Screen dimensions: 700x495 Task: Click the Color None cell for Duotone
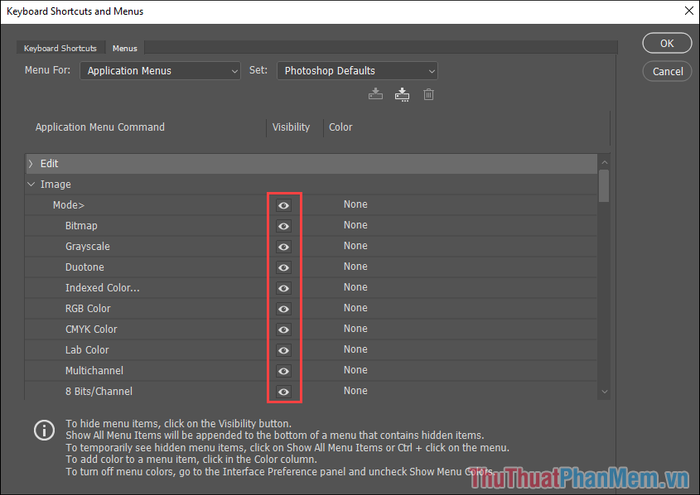pos(355,266)
